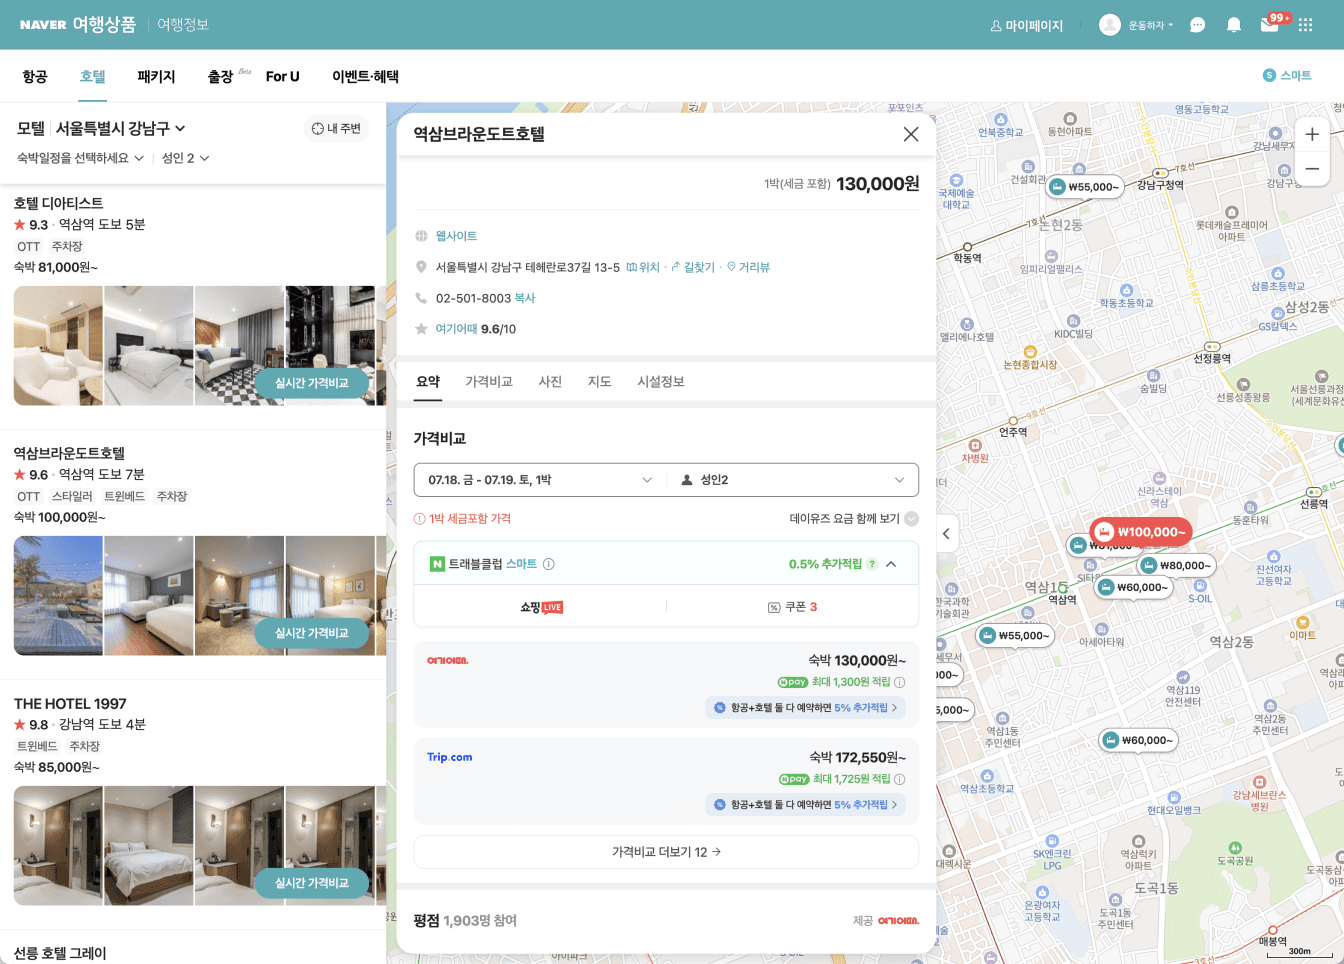
Task: Click the user profile avatar icon
Action: (1109, 25)
